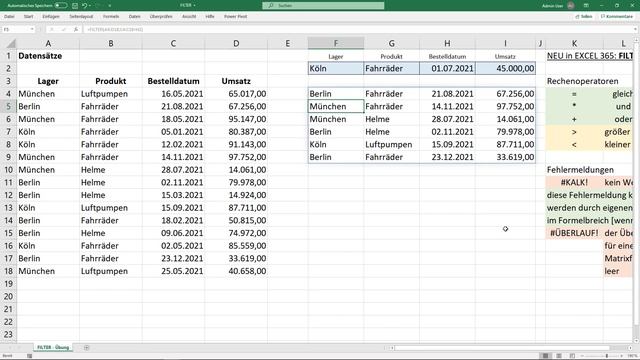Click in the Suchen search box

(x=323, y=5)
